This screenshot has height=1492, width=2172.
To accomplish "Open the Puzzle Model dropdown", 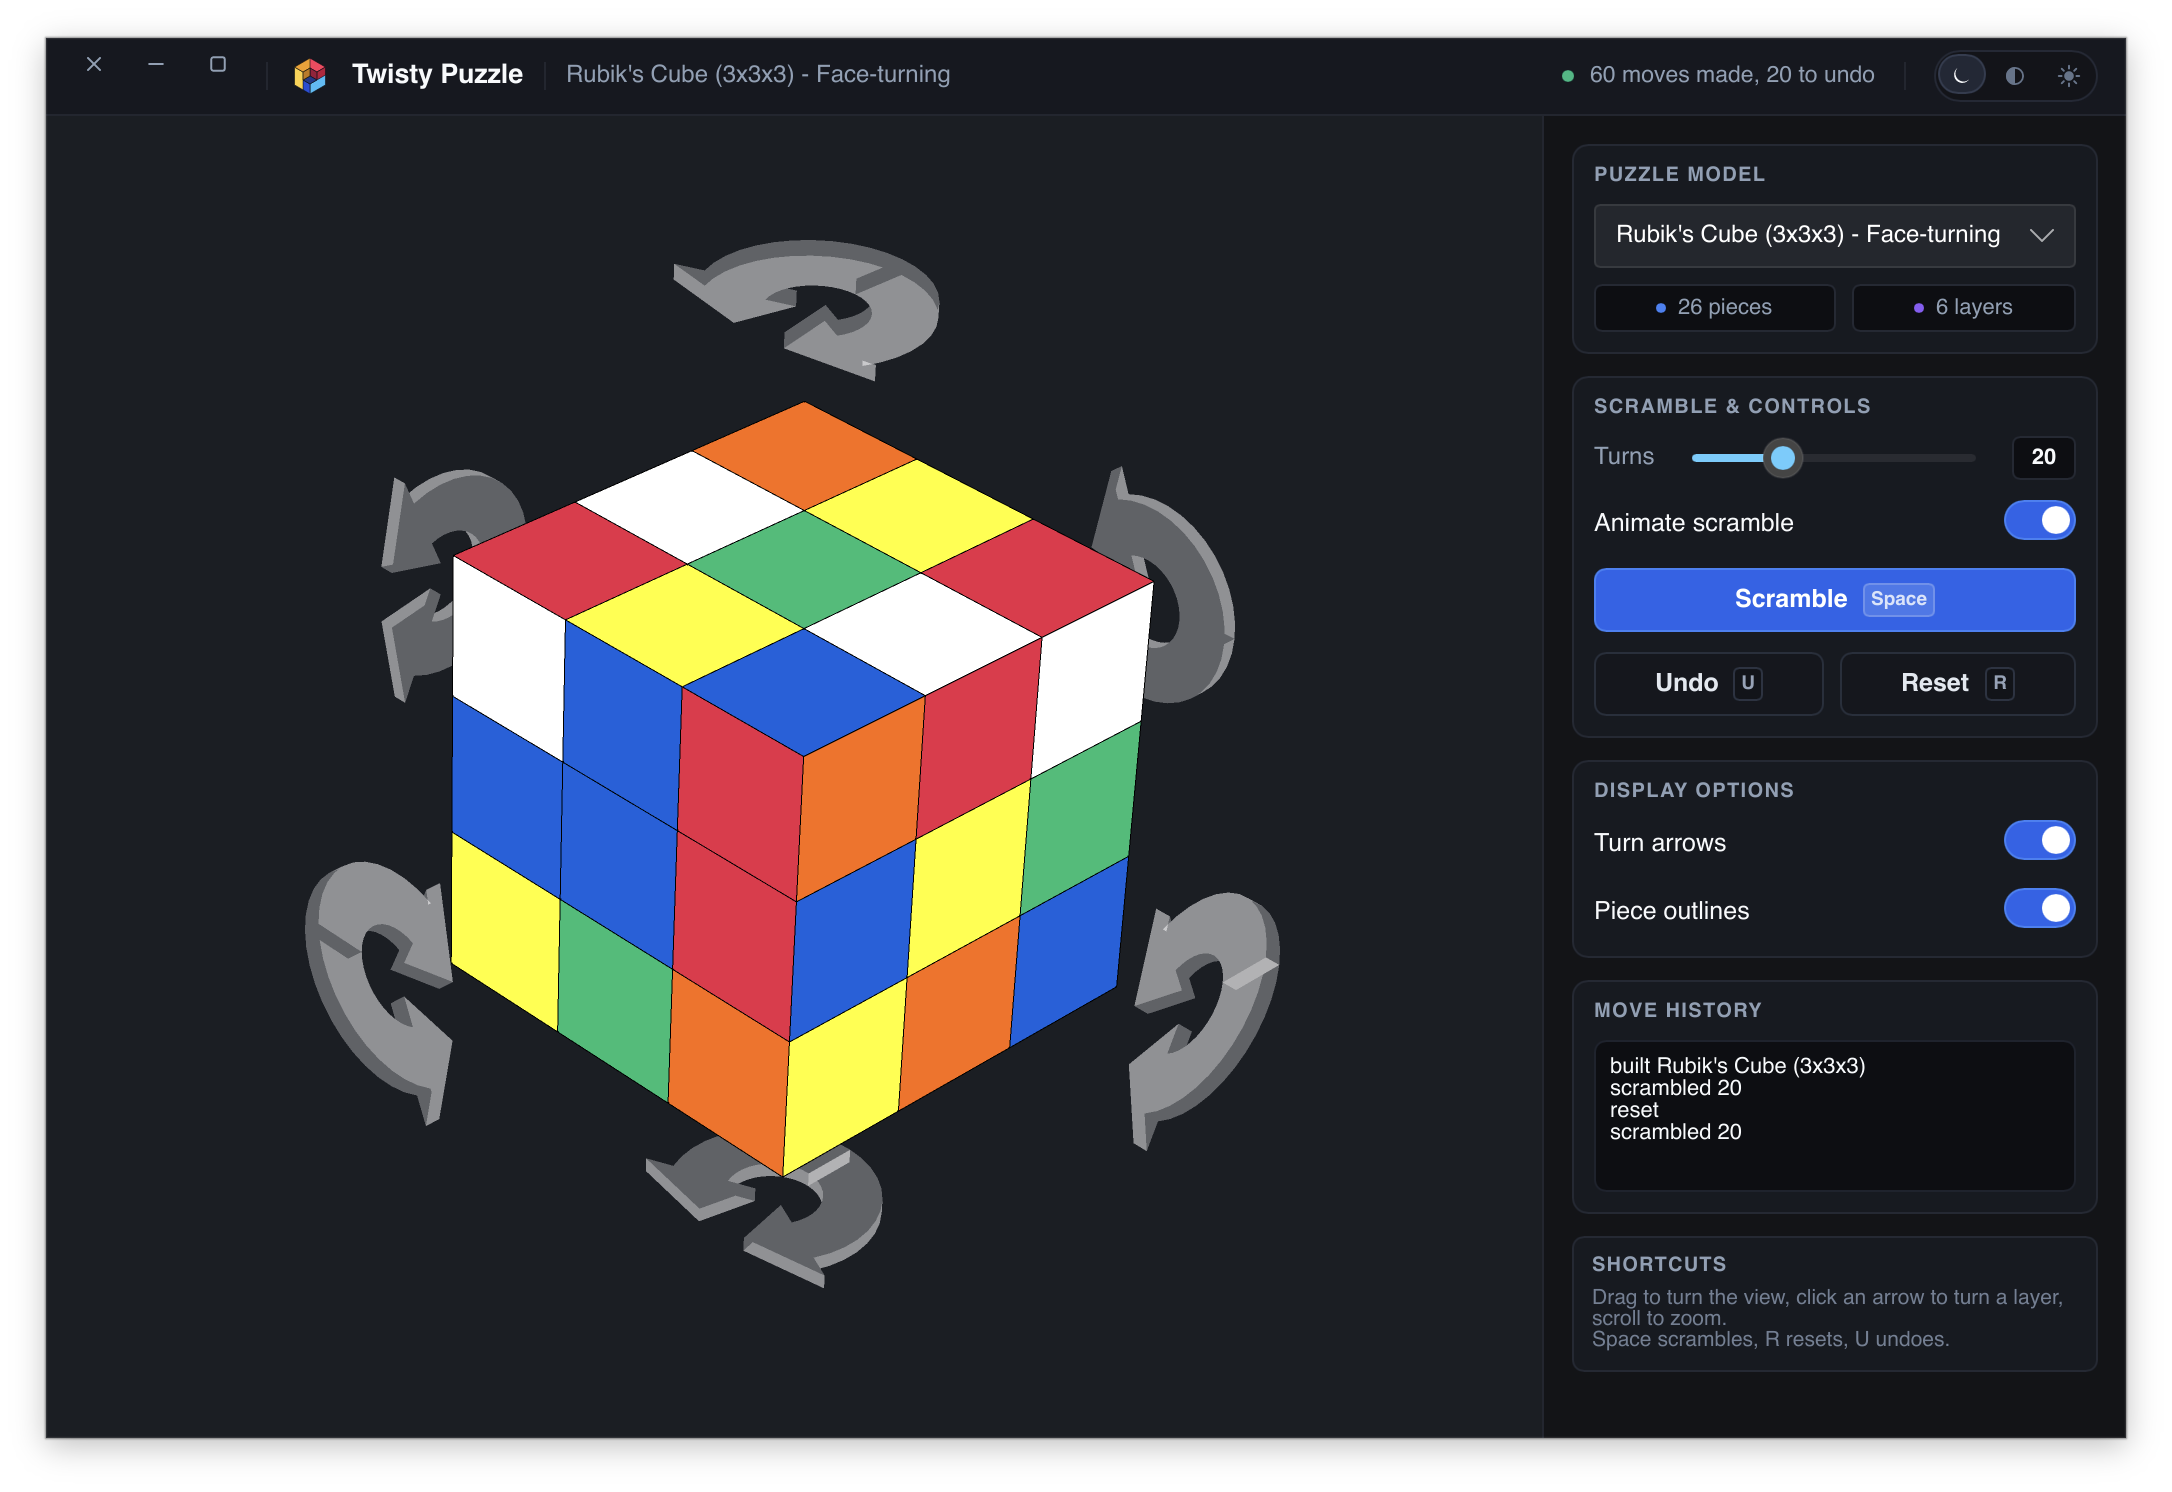I will click(1834, 235).
